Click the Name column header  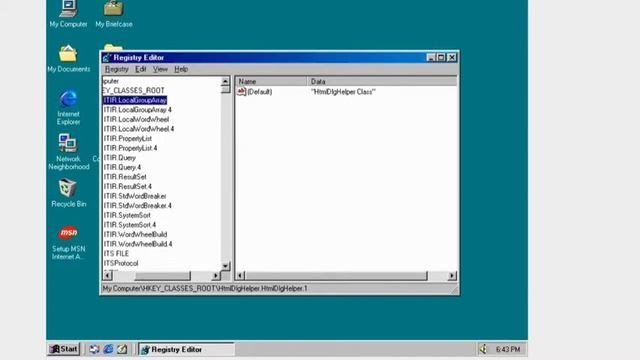271,81
